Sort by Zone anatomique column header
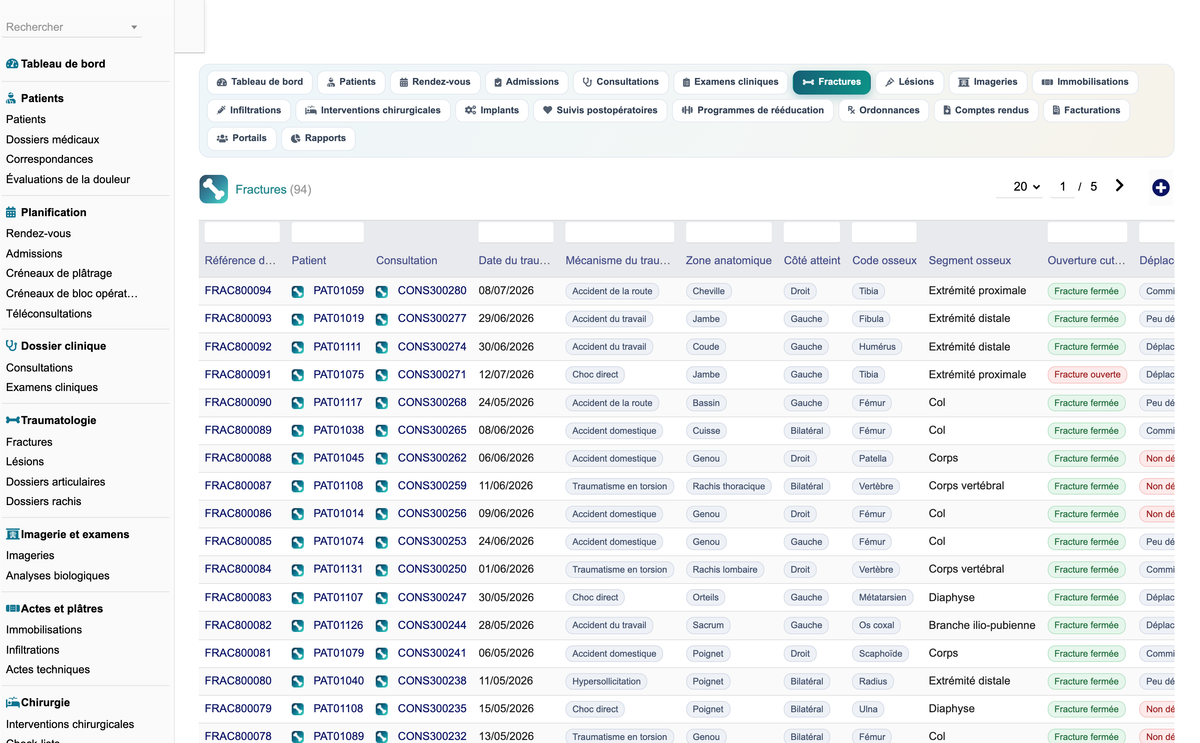Viewport: 1200px width, 743px height. (729, 261)
